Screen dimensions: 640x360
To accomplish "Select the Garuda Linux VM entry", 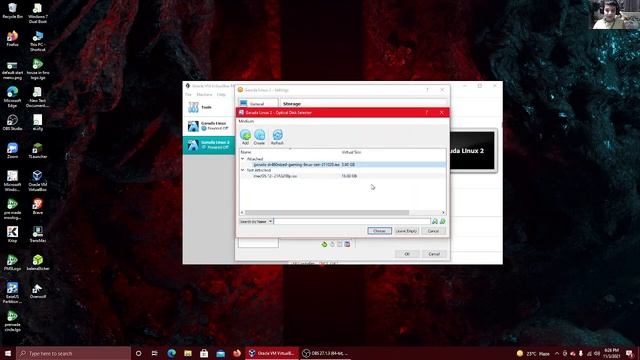I will click(x=209, y=126).
